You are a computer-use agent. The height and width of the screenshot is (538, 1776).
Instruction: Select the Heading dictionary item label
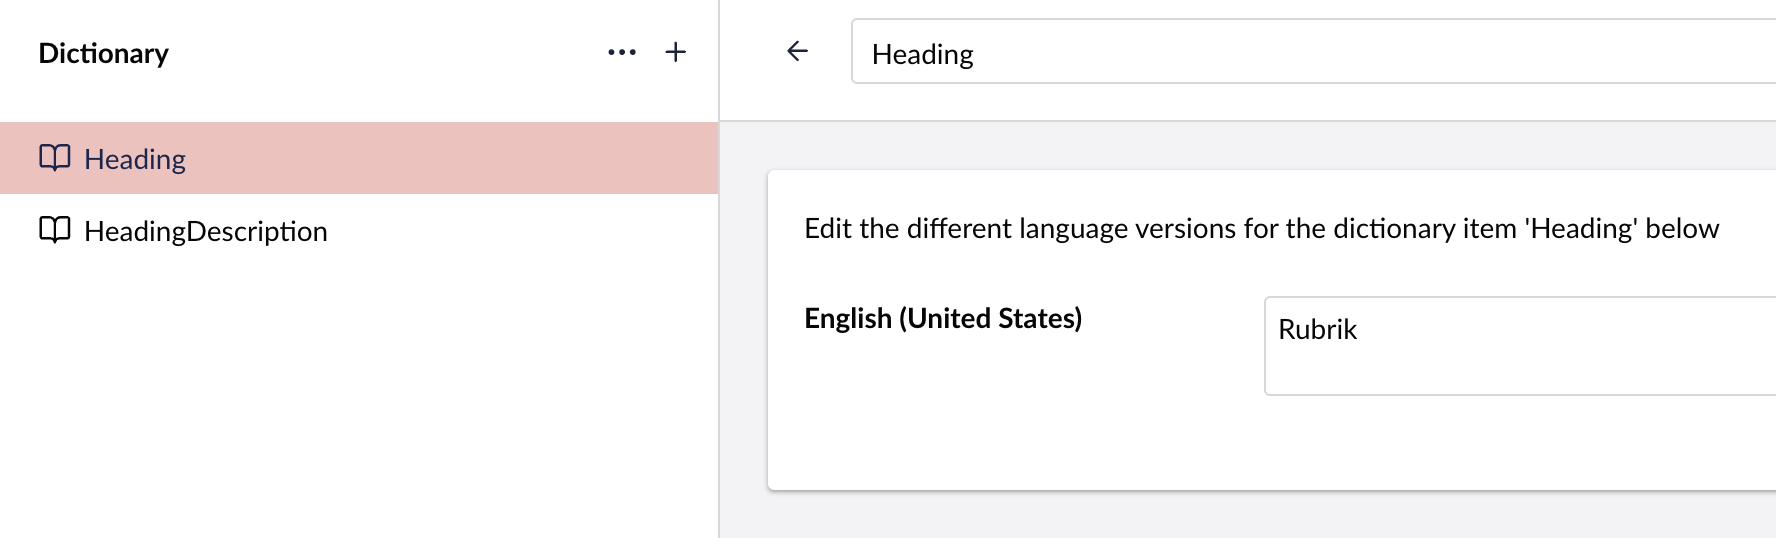coord(135,159)
